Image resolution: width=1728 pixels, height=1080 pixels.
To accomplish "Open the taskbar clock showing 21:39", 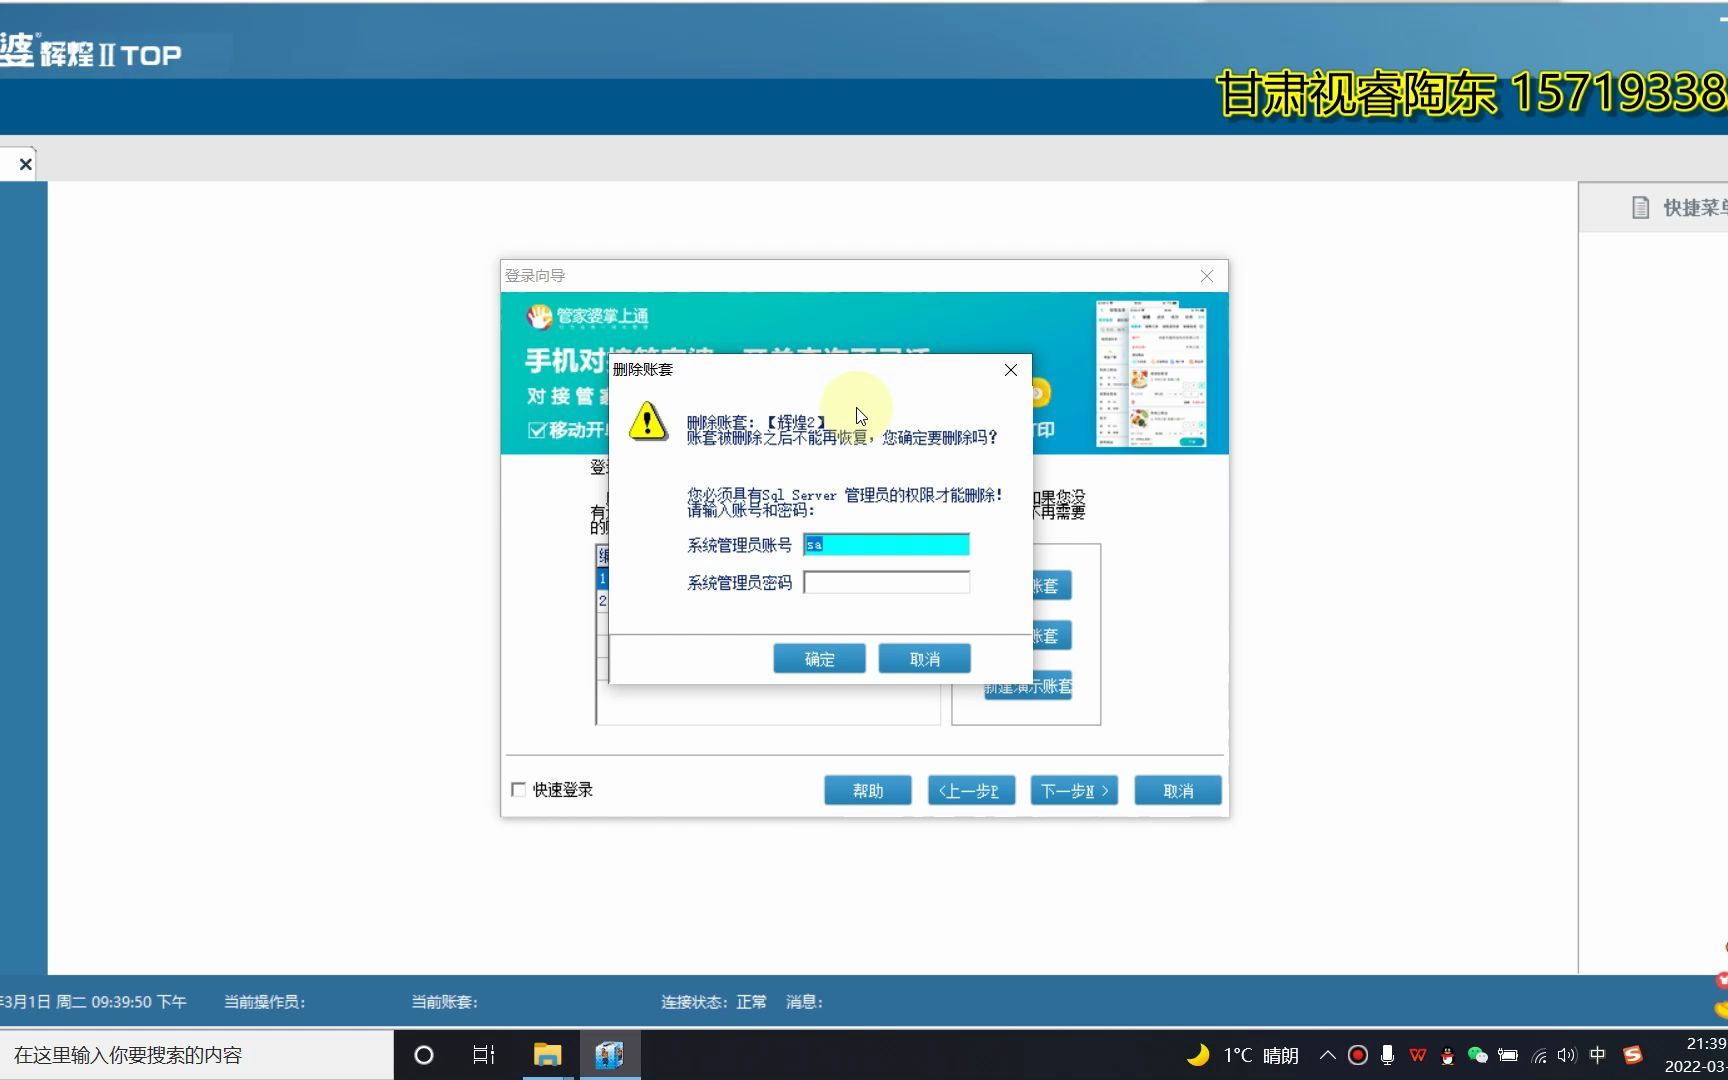I will pyautogui.click(x=1696, y=1055).
